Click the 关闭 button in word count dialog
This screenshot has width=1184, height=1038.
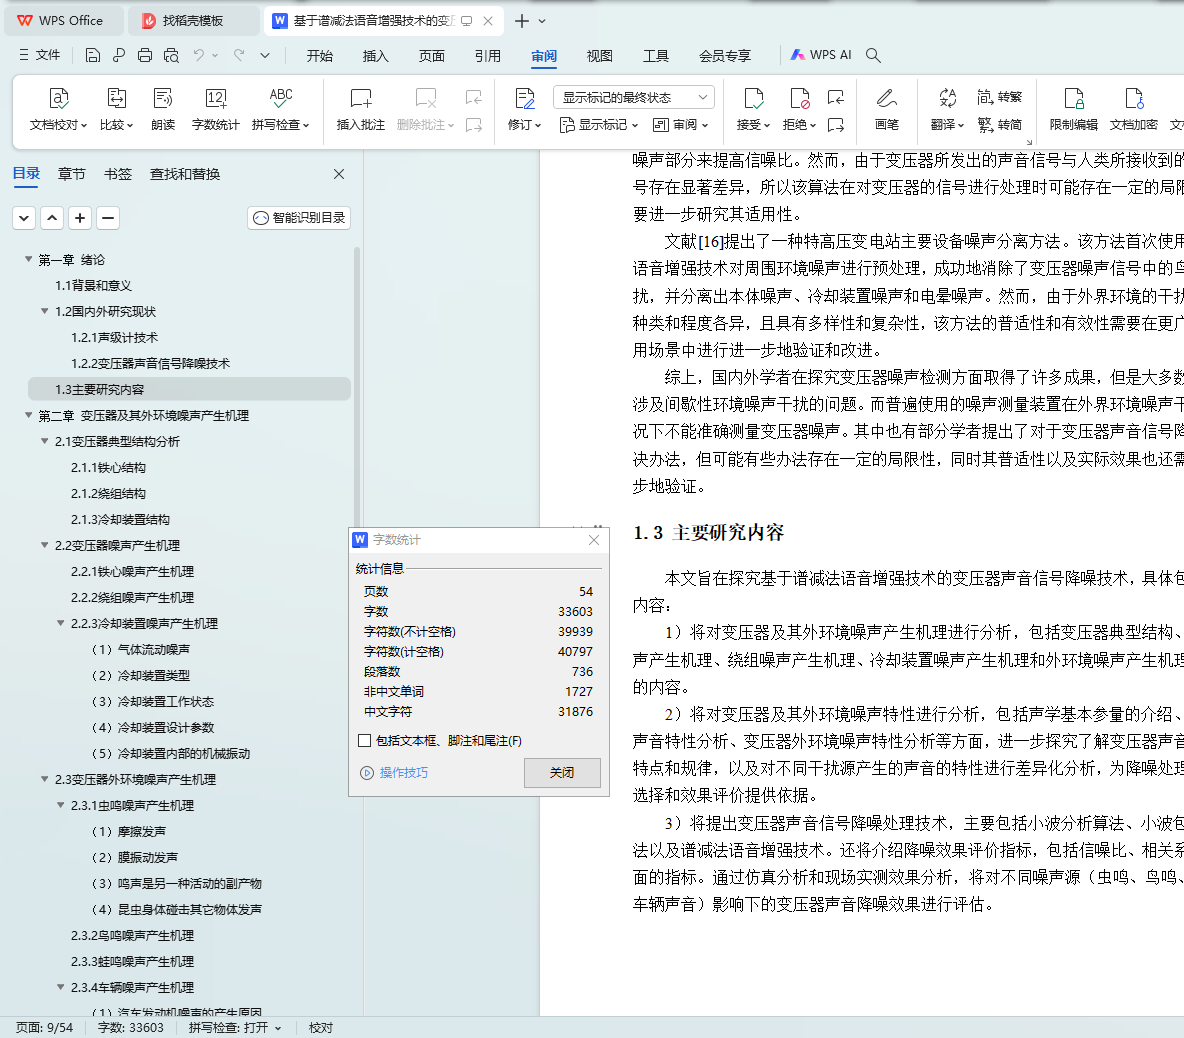[563, 772]
